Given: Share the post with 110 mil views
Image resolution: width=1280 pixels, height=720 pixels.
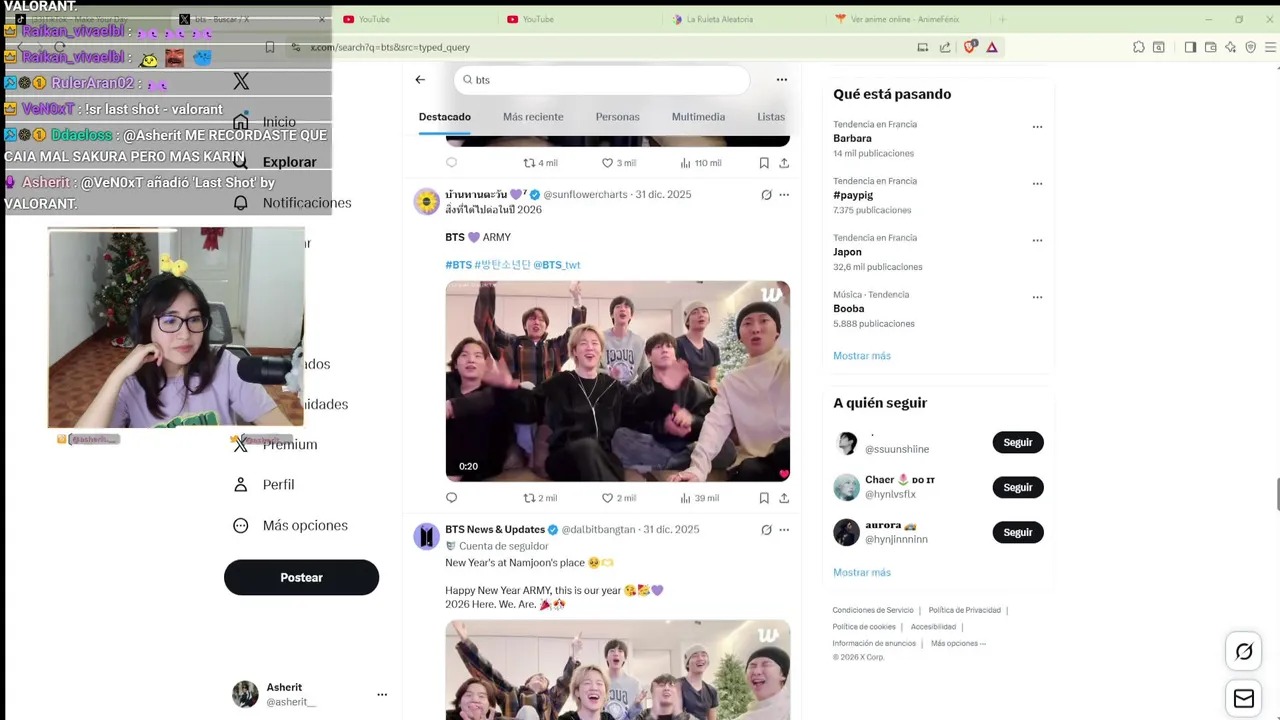Looking at the screenshot, I should [784, 163].
